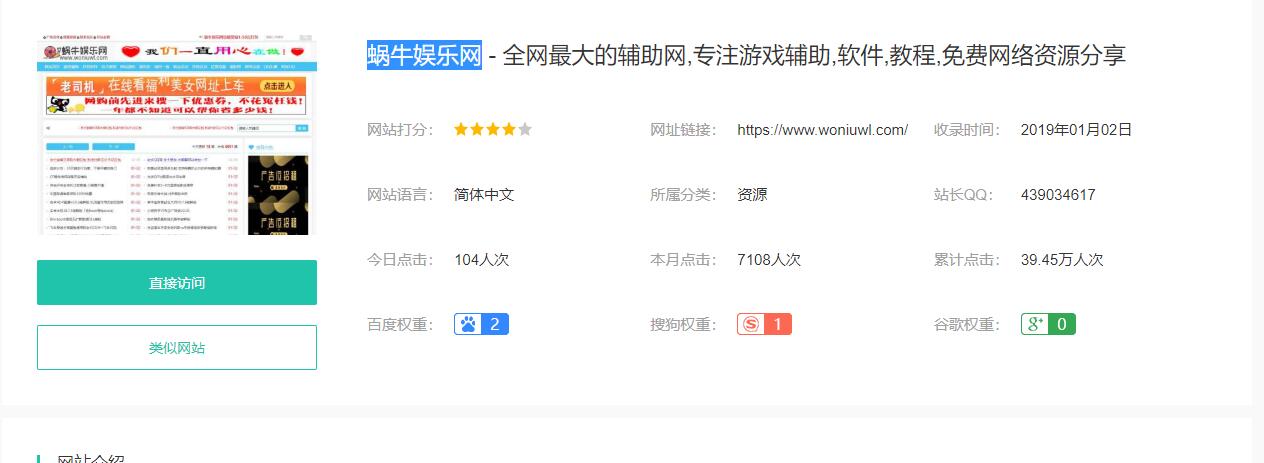Screen dimensions: 1264x463
Task: Click the 收录时间 label
Action: 967,130
